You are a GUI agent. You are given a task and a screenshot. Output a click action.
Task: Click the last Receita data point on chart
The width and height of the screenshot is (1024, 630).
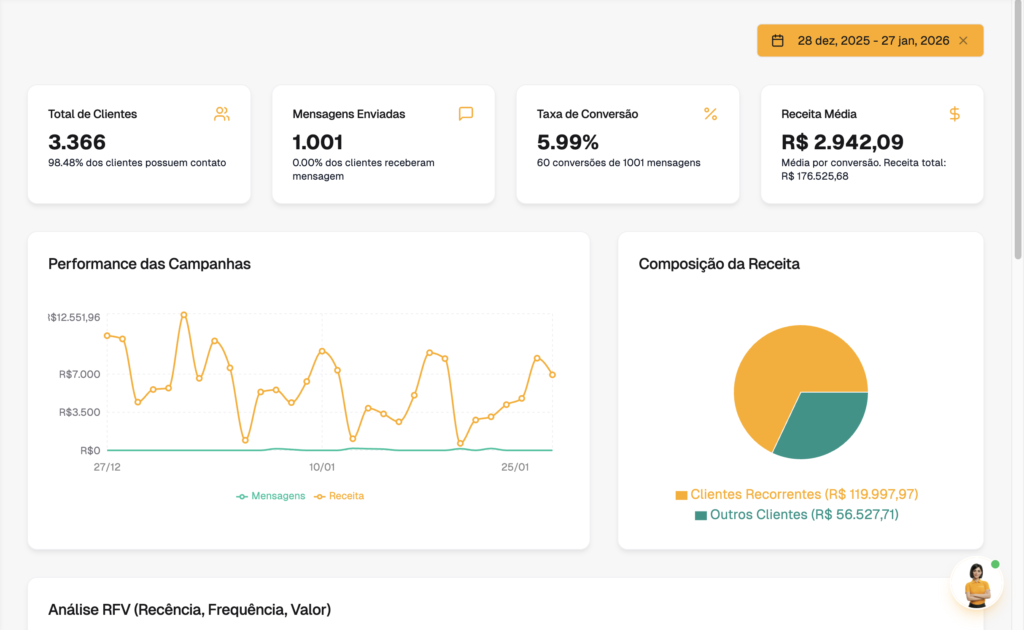552,375
